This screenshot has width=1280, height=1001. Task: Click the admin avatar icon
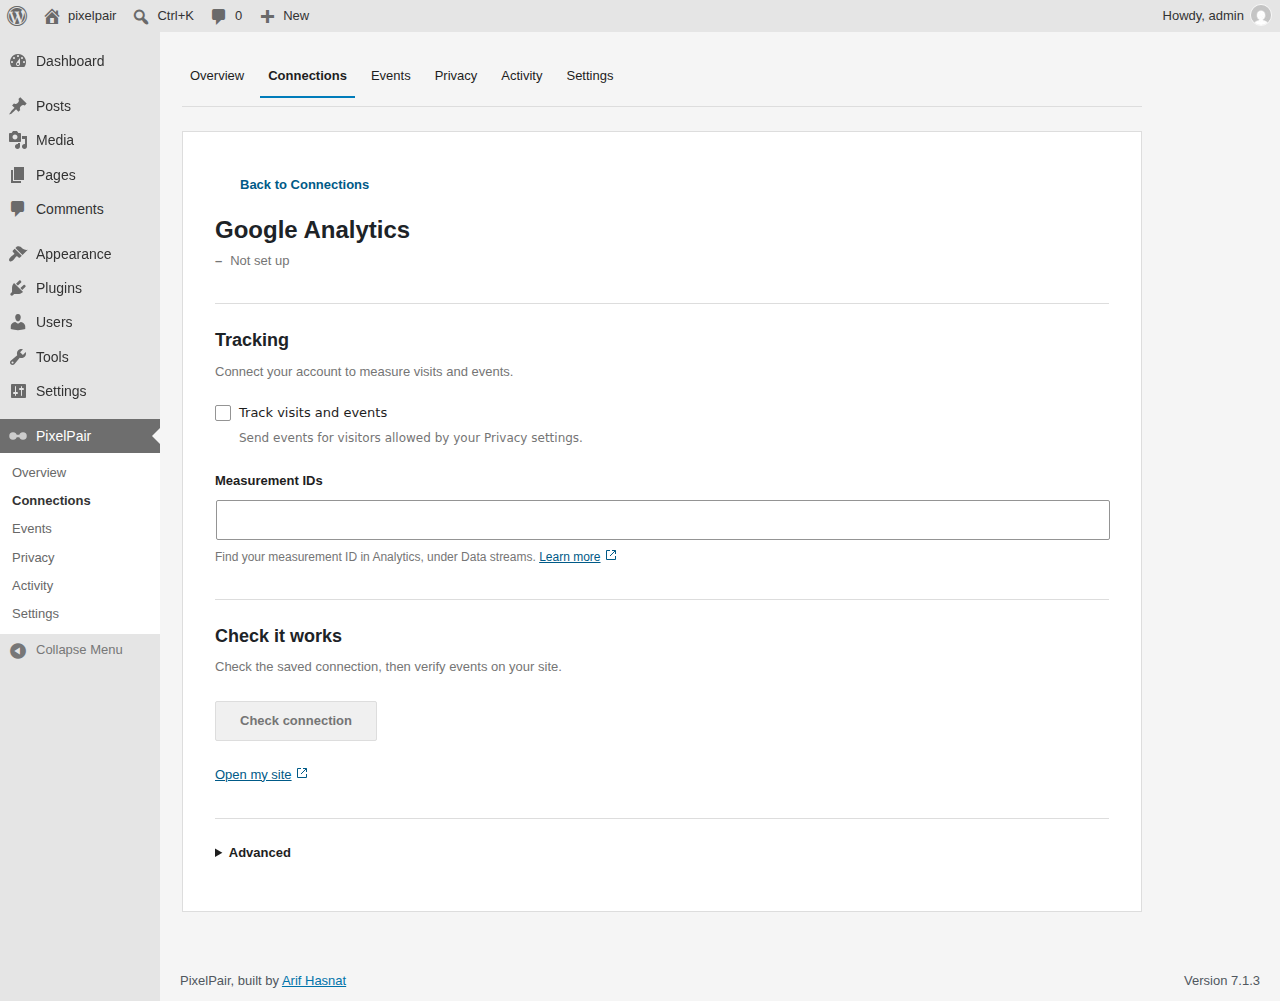click(1261, 16)
